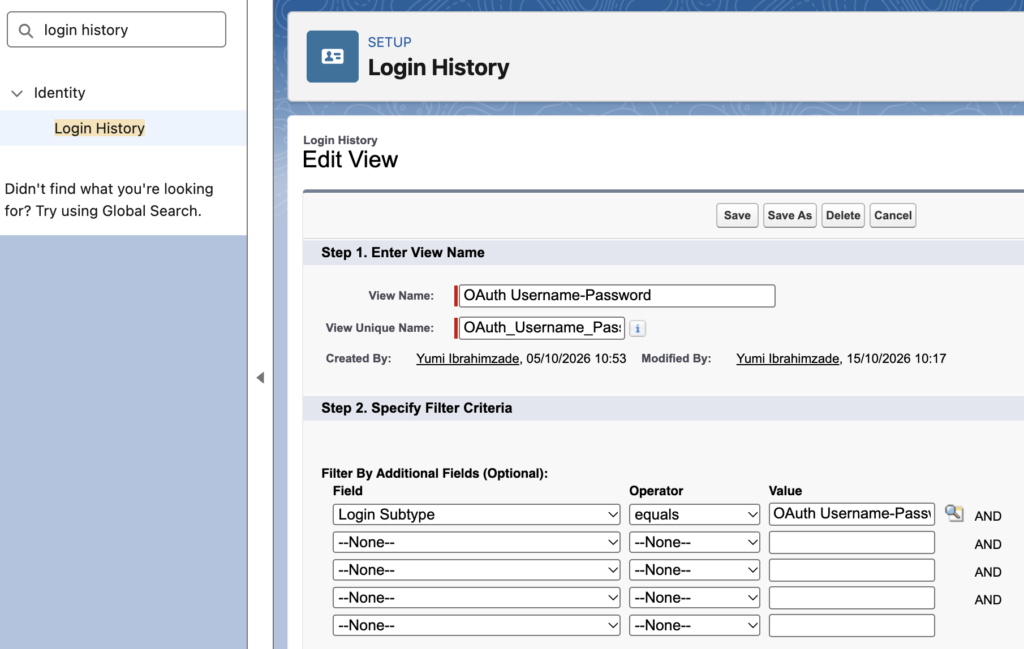
Task: Collapse the sidebar with the arrow handle
Action: (x=260, y=377)
